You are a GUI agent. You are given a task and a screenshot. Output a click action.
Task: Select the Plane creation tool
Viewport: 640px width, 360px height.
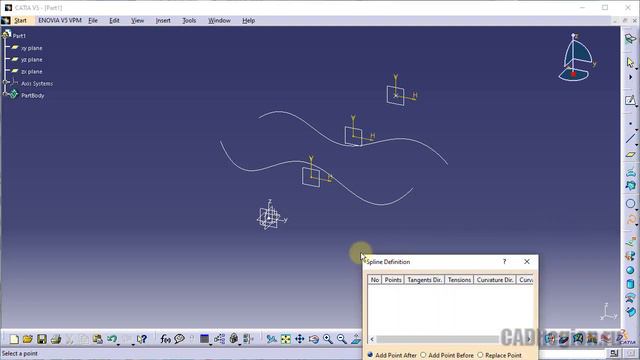[630, 155]
